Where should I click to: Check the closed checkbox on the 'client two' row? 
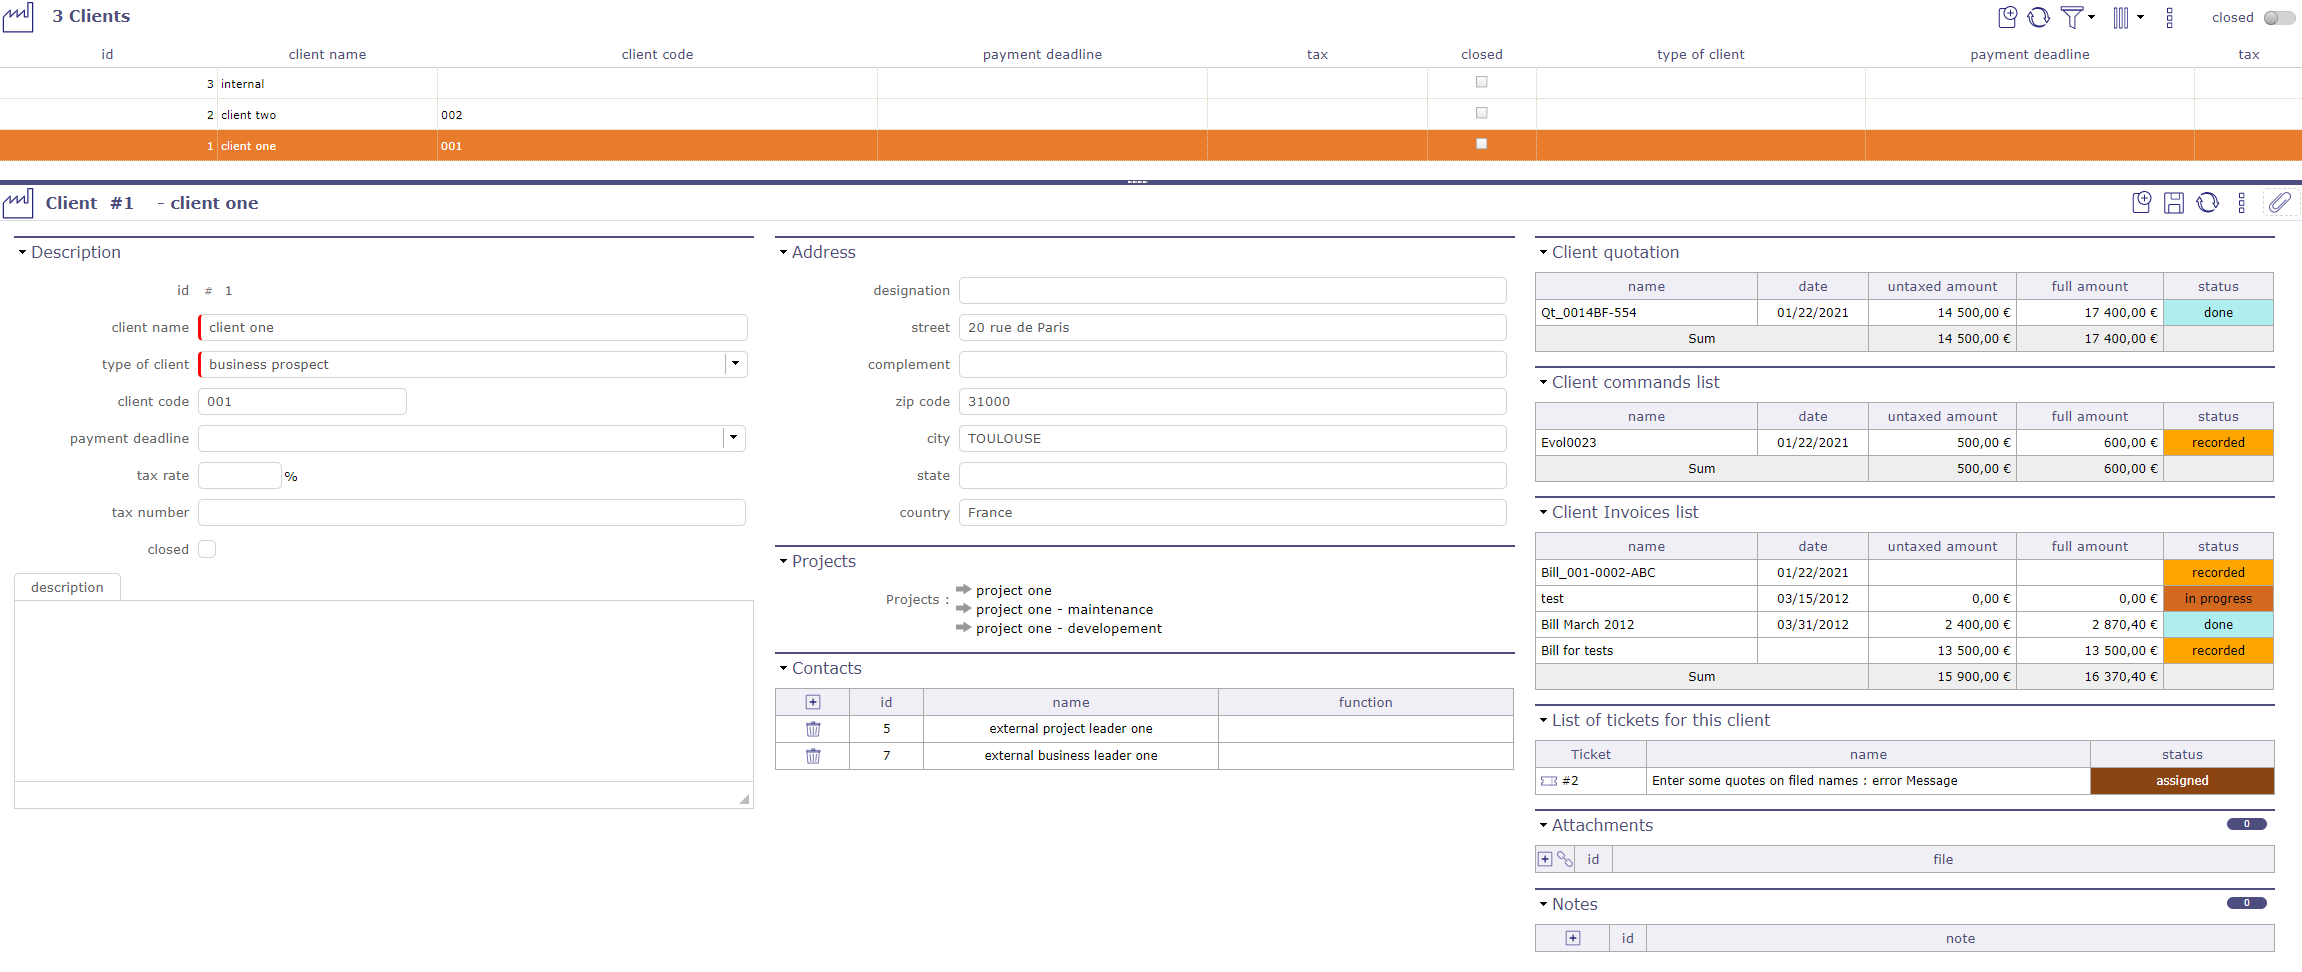click(x=1481, y=113)
